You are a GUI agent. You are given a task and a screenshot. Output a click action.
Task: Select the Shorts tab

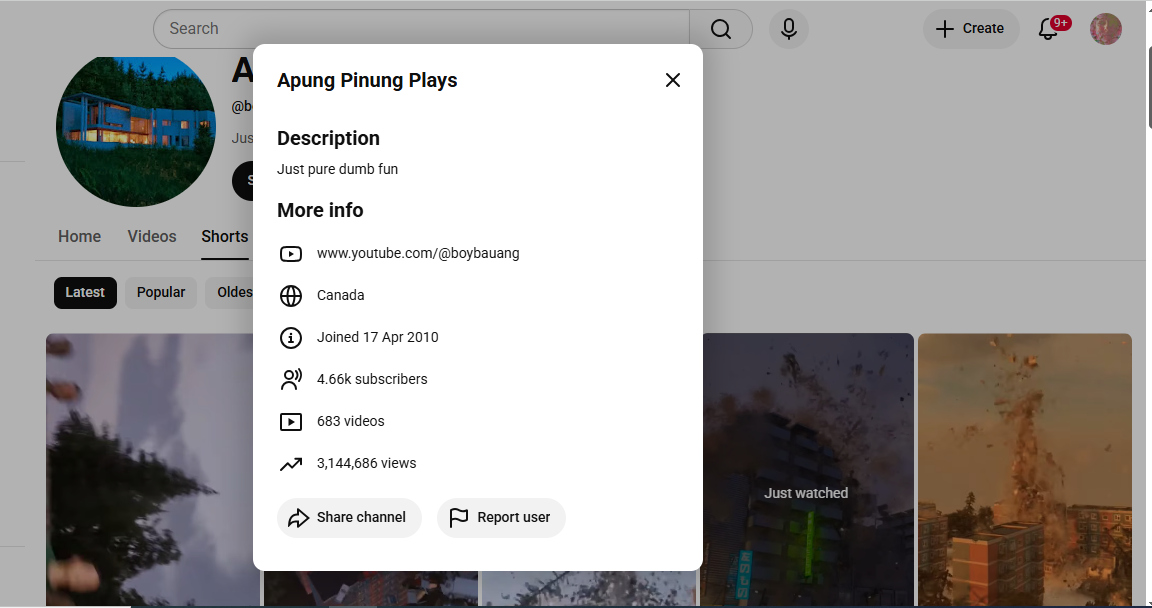click(225, 236)
